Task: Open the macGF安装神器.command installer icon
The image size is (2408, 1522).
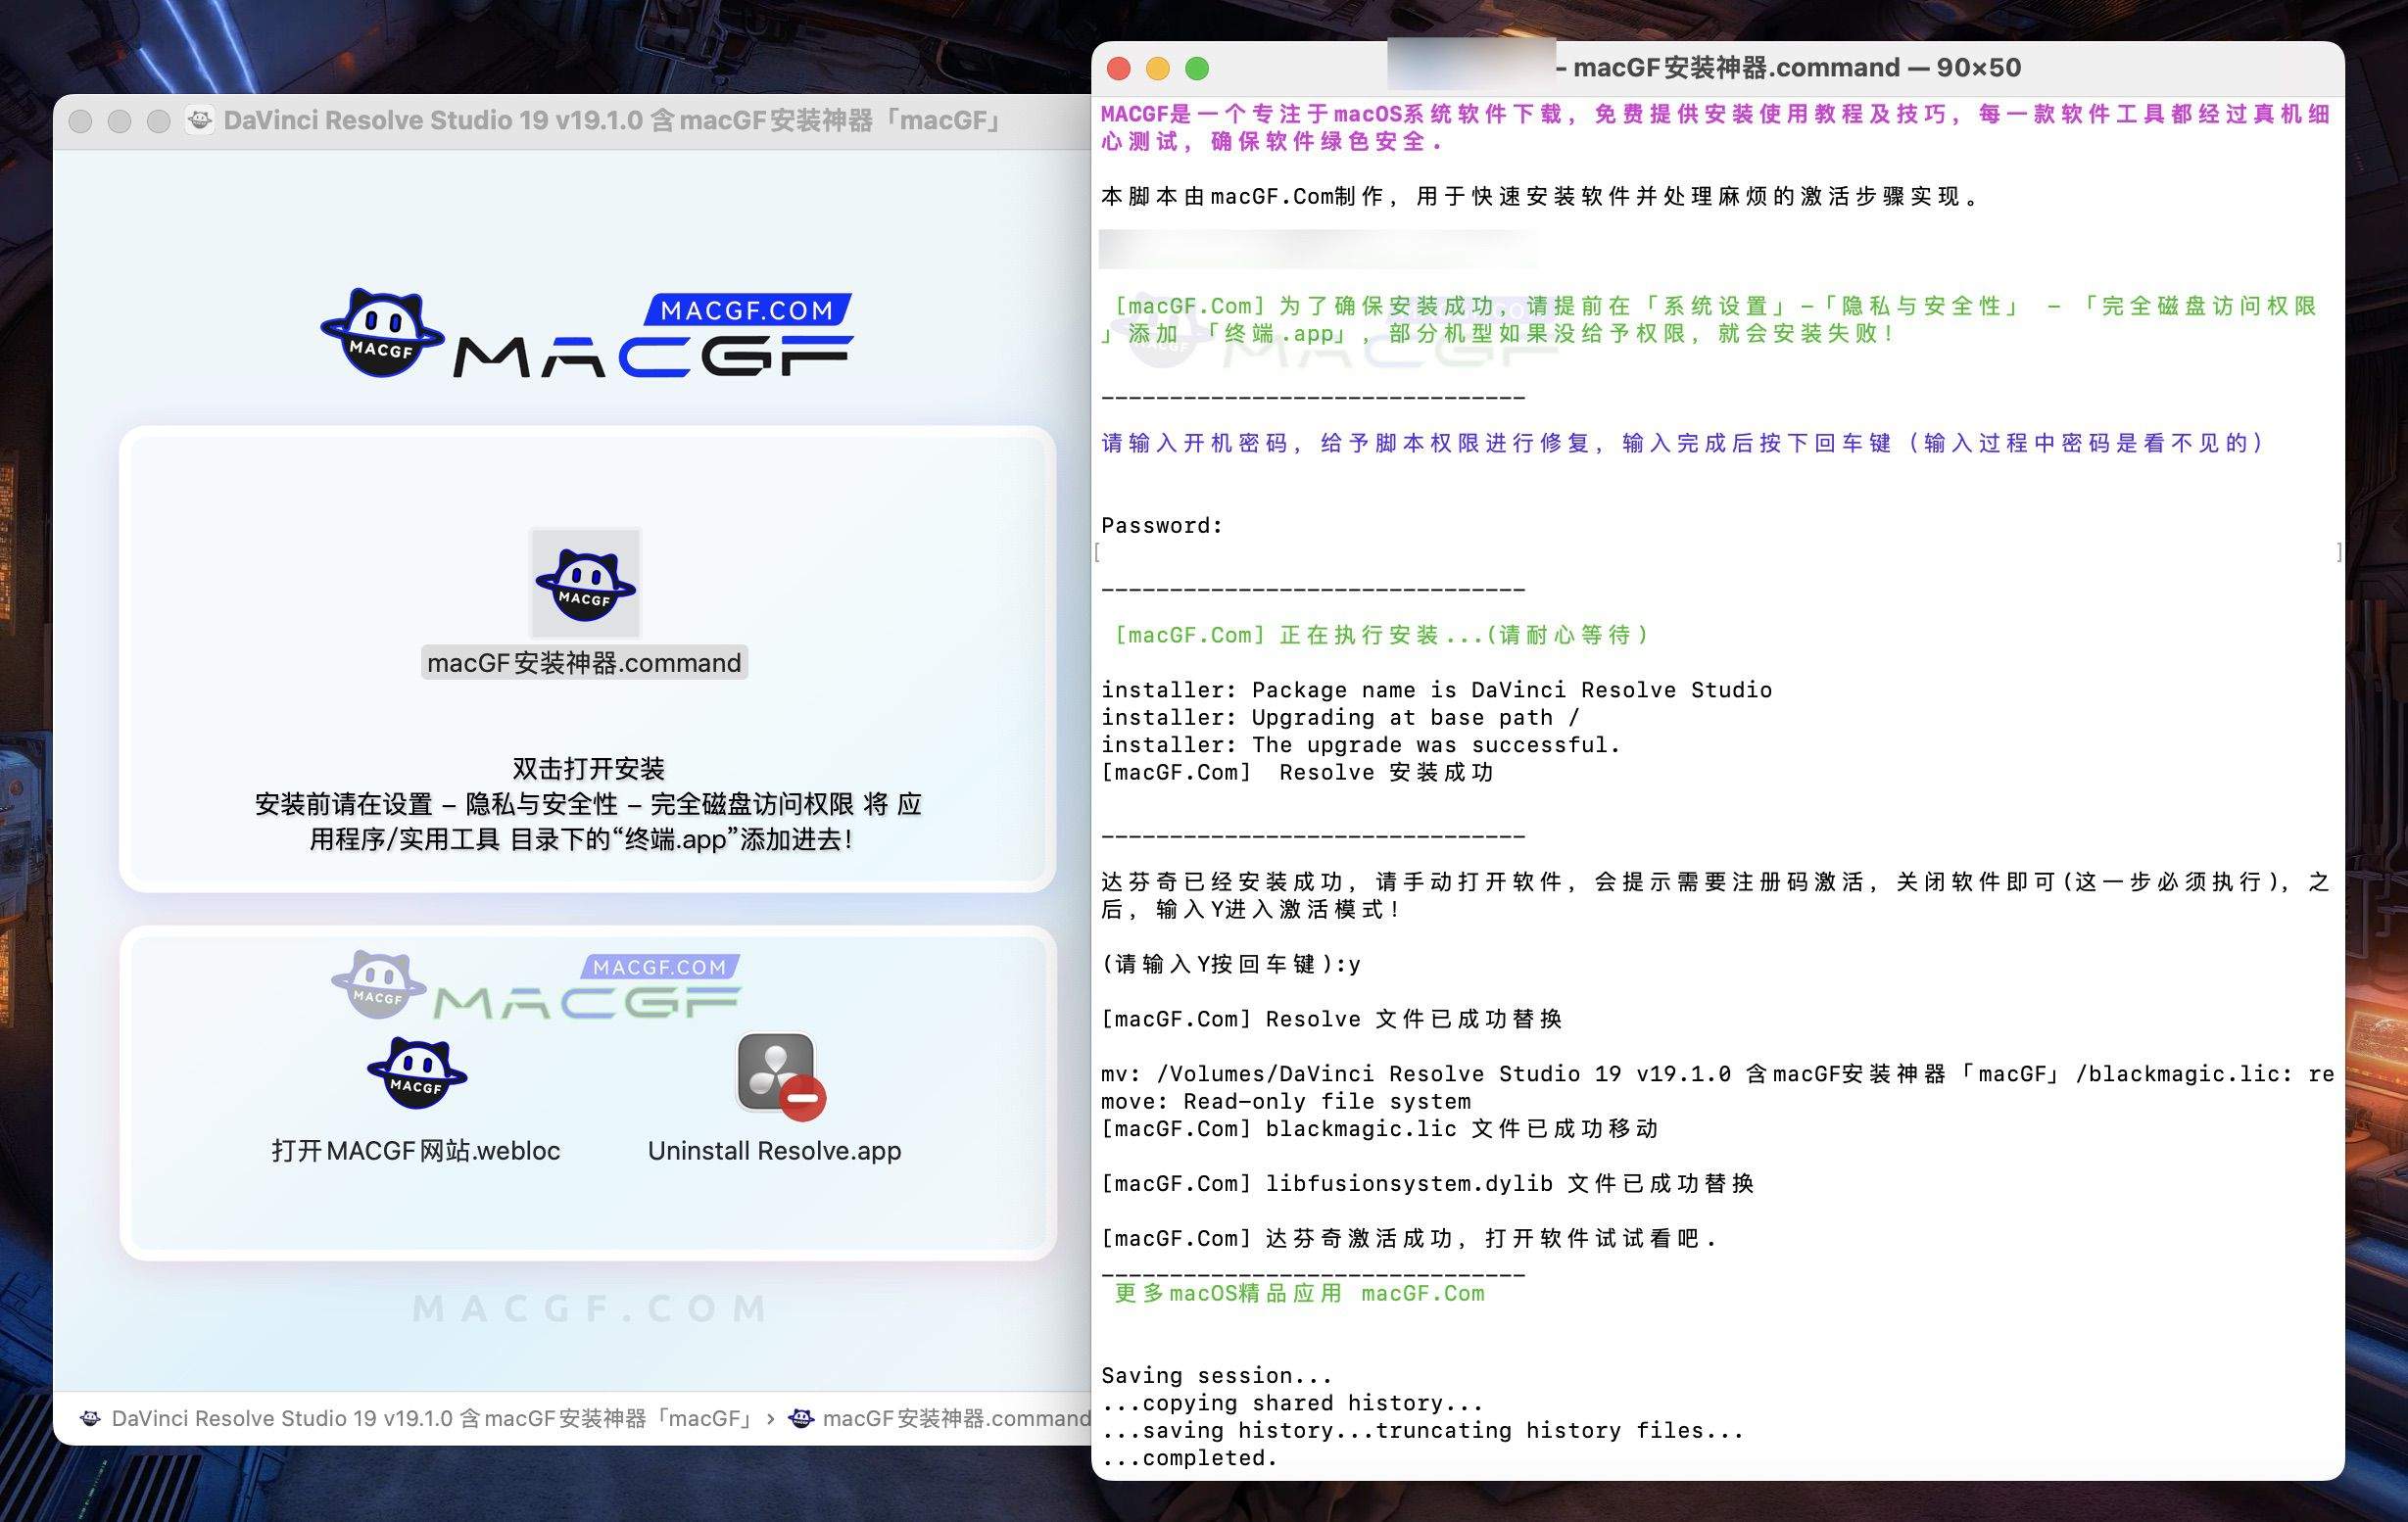Action: click(x=585, y=583)
